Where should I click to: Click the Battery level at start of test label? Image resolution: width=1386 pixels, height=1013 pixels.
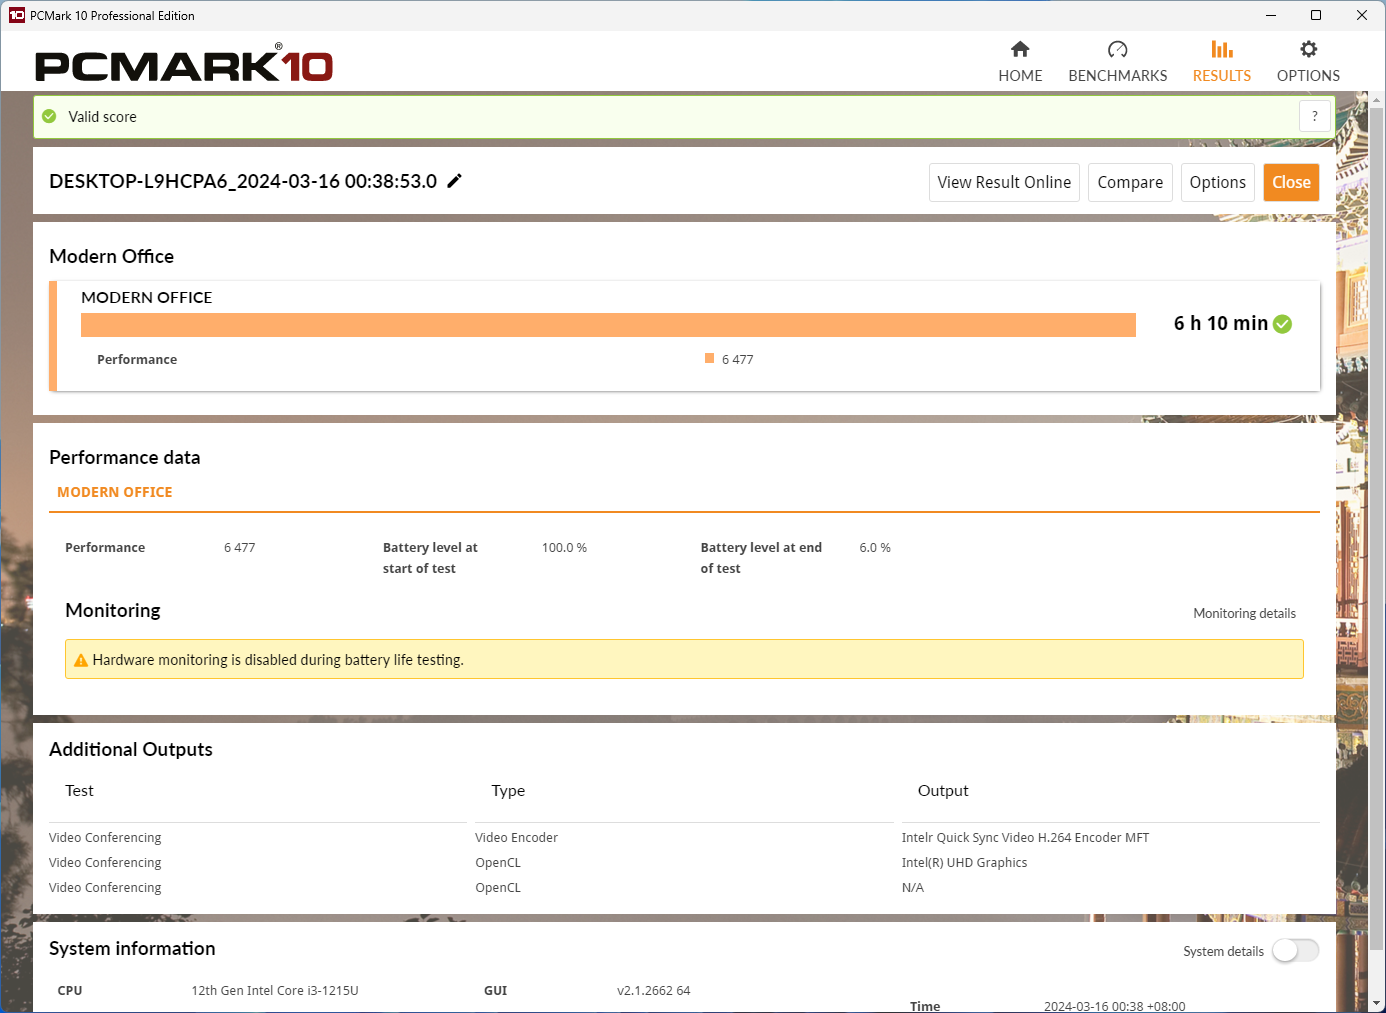[x=430, y=558]
